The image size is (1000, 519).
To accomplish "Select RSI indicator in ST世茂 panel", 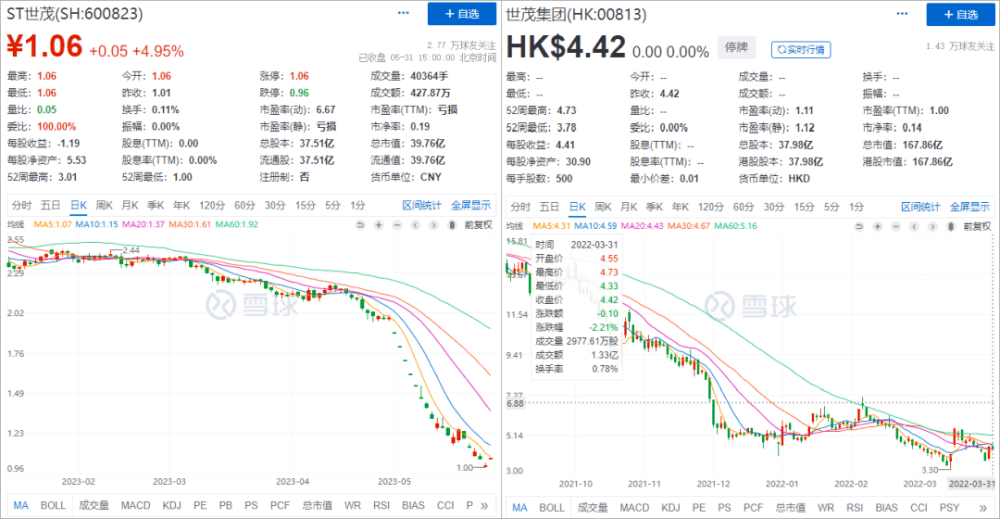I will [x=381, y=506].
